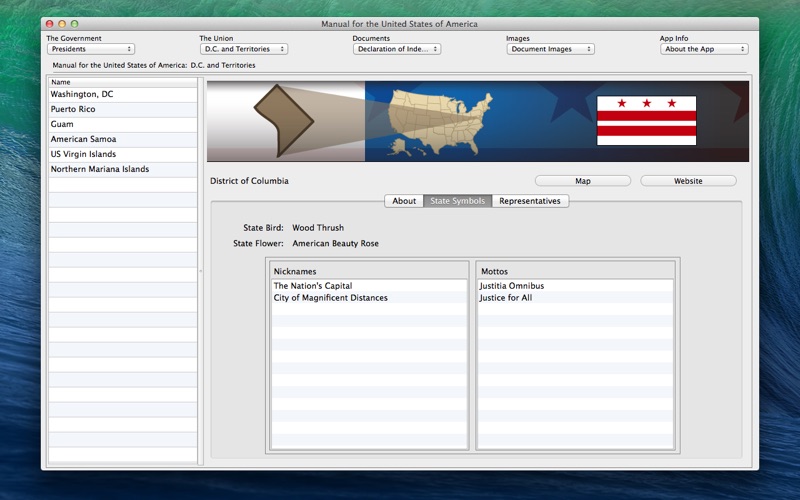The image size is (800, 500).
Task: Expand the D.C. and Territories dropdown
Action: (243, 49)
